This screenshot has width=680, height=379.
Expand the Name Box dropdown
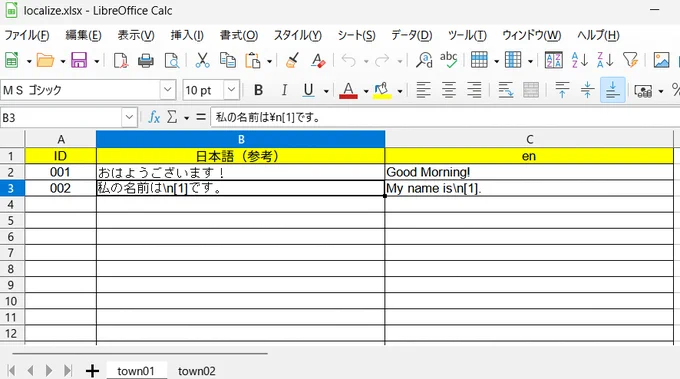[129, 117]
